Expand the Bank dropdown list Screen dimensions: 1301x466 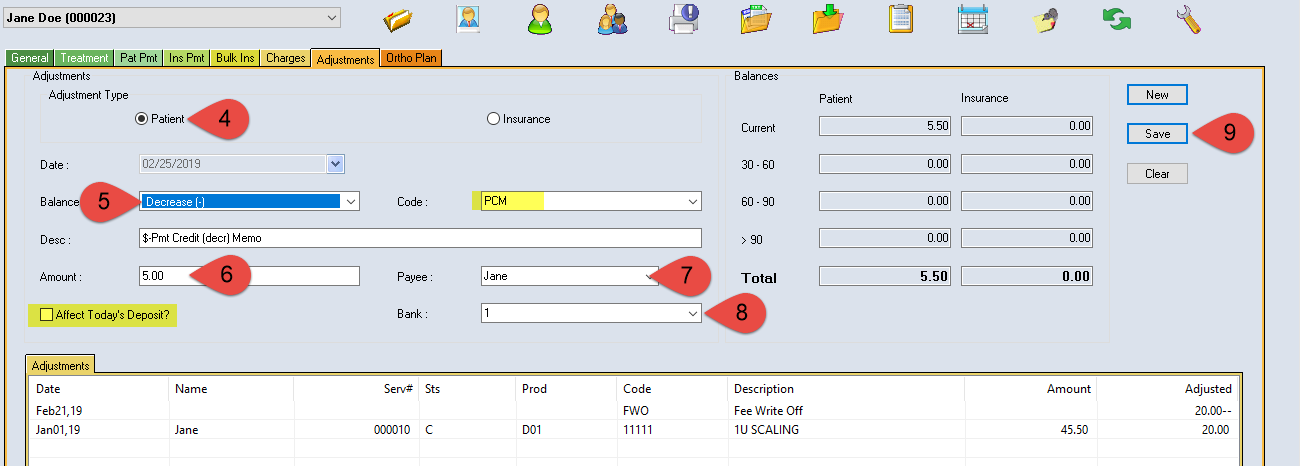click(x=692, y=314)
